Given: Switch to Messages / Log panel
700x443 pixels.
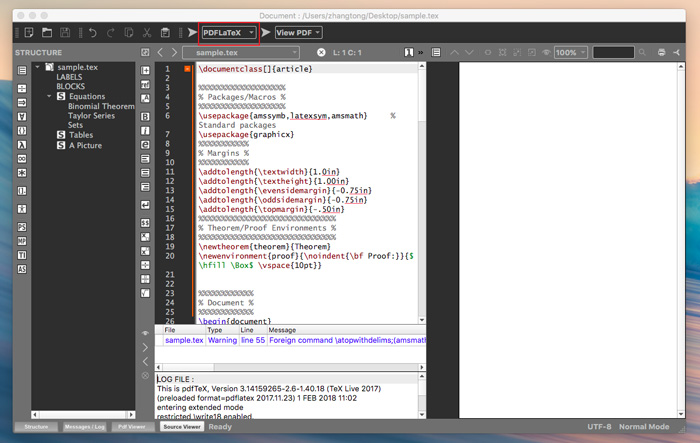Looking at the screenshot, I should coord(84,427).
